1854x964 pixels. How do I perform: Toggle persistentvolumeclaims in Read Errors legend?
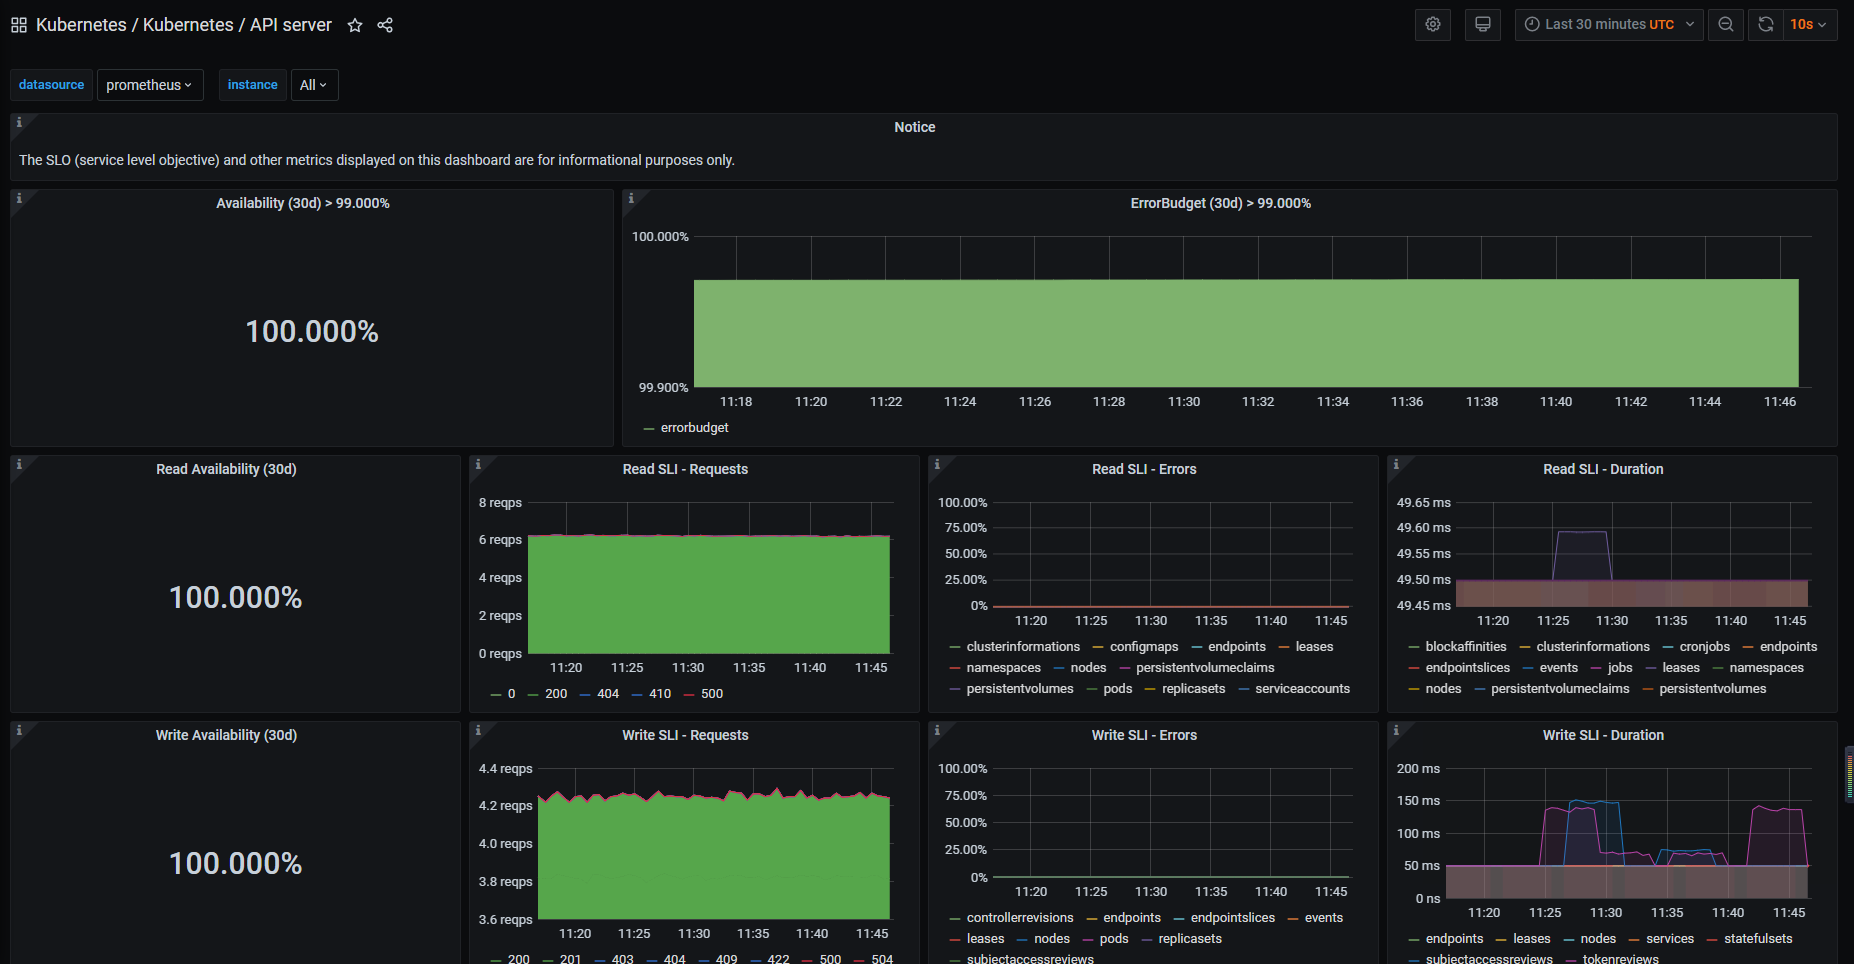[x=1205, y=668]
